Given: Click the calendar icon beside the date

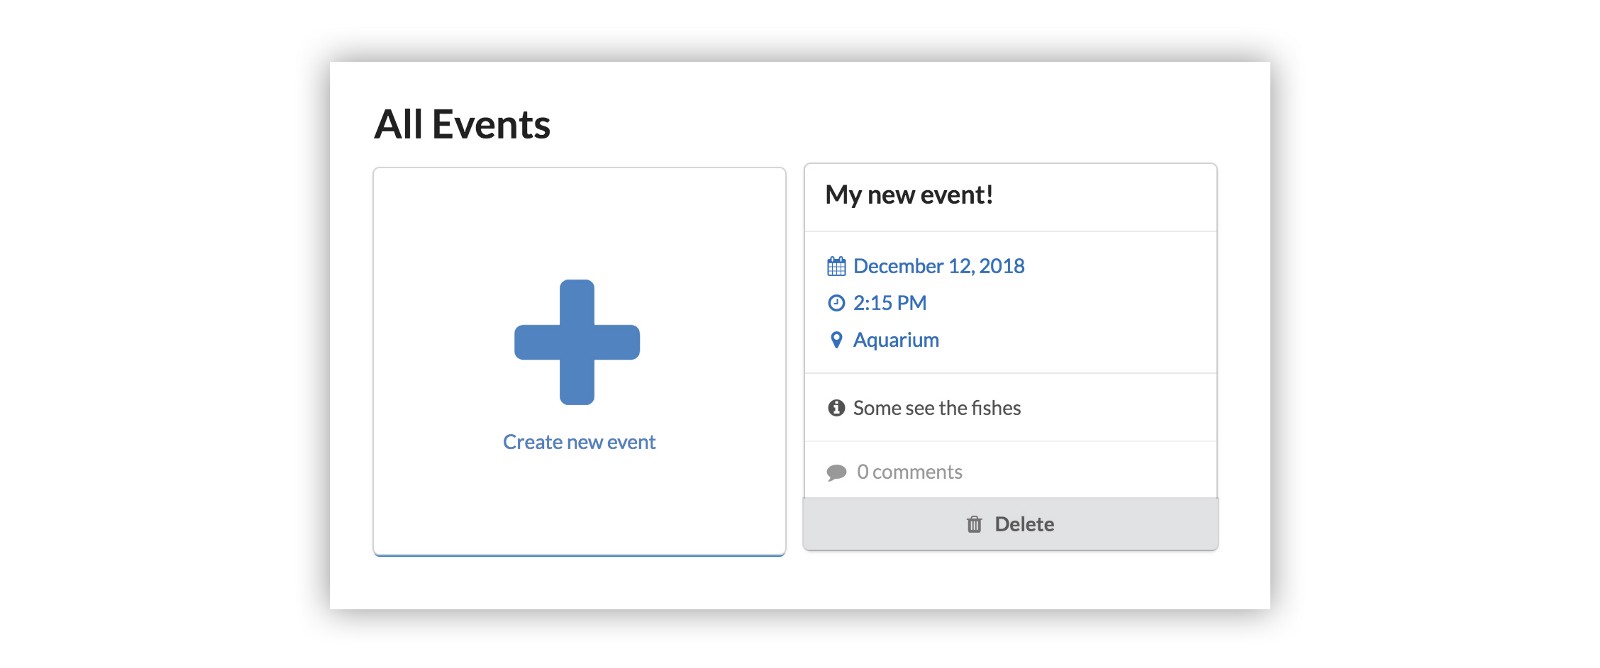Looking at the screenshot, I should click(x=837, y=266).
